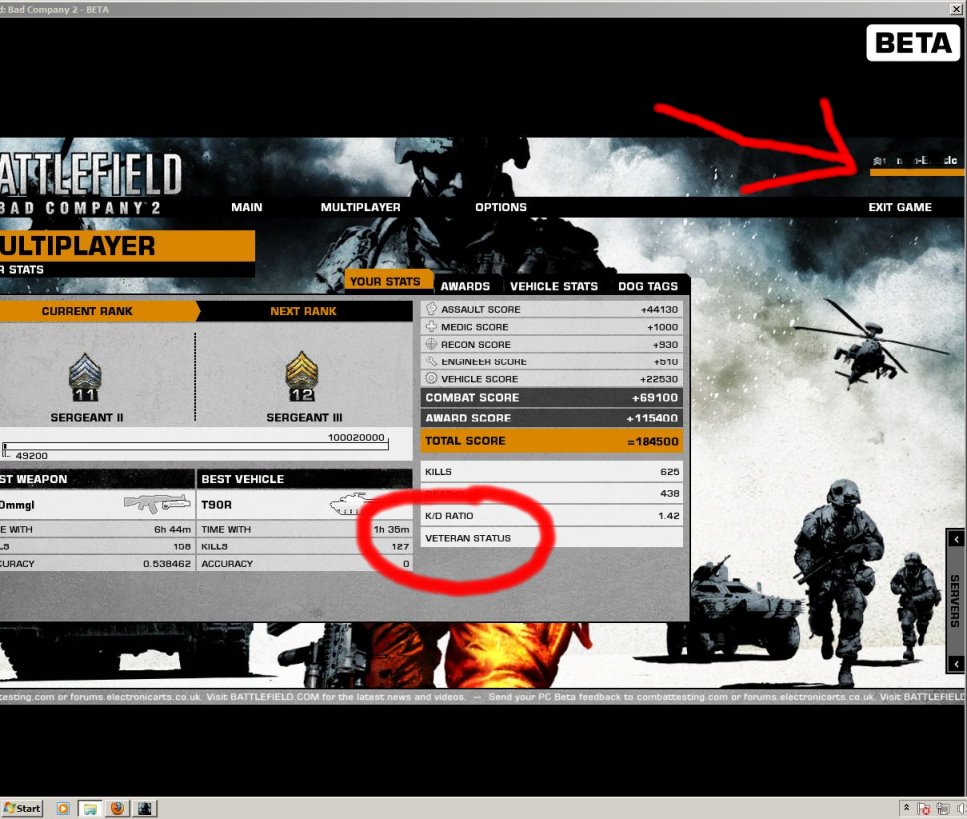Image resolution: width=967 pixels, height=819 pixels.
Task: Click the BEST VEHICLE header
Action: click(305, 479)
